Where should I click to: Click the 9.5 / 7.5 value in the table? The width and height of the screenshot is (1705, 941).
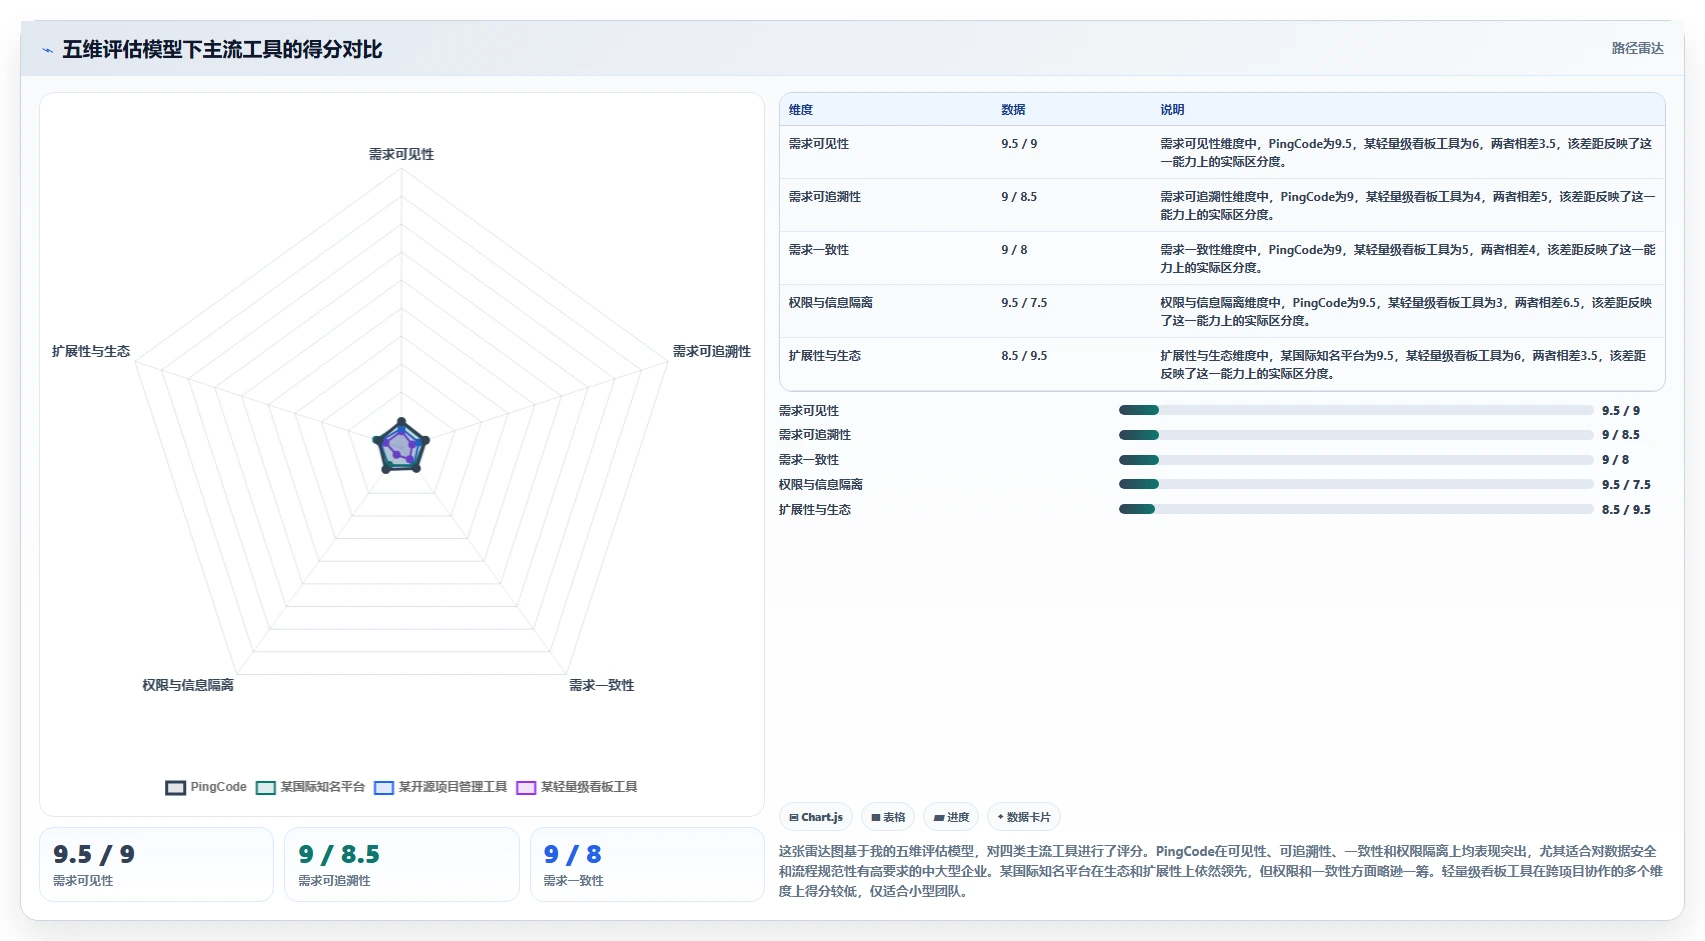click(x=1024, y=303)
